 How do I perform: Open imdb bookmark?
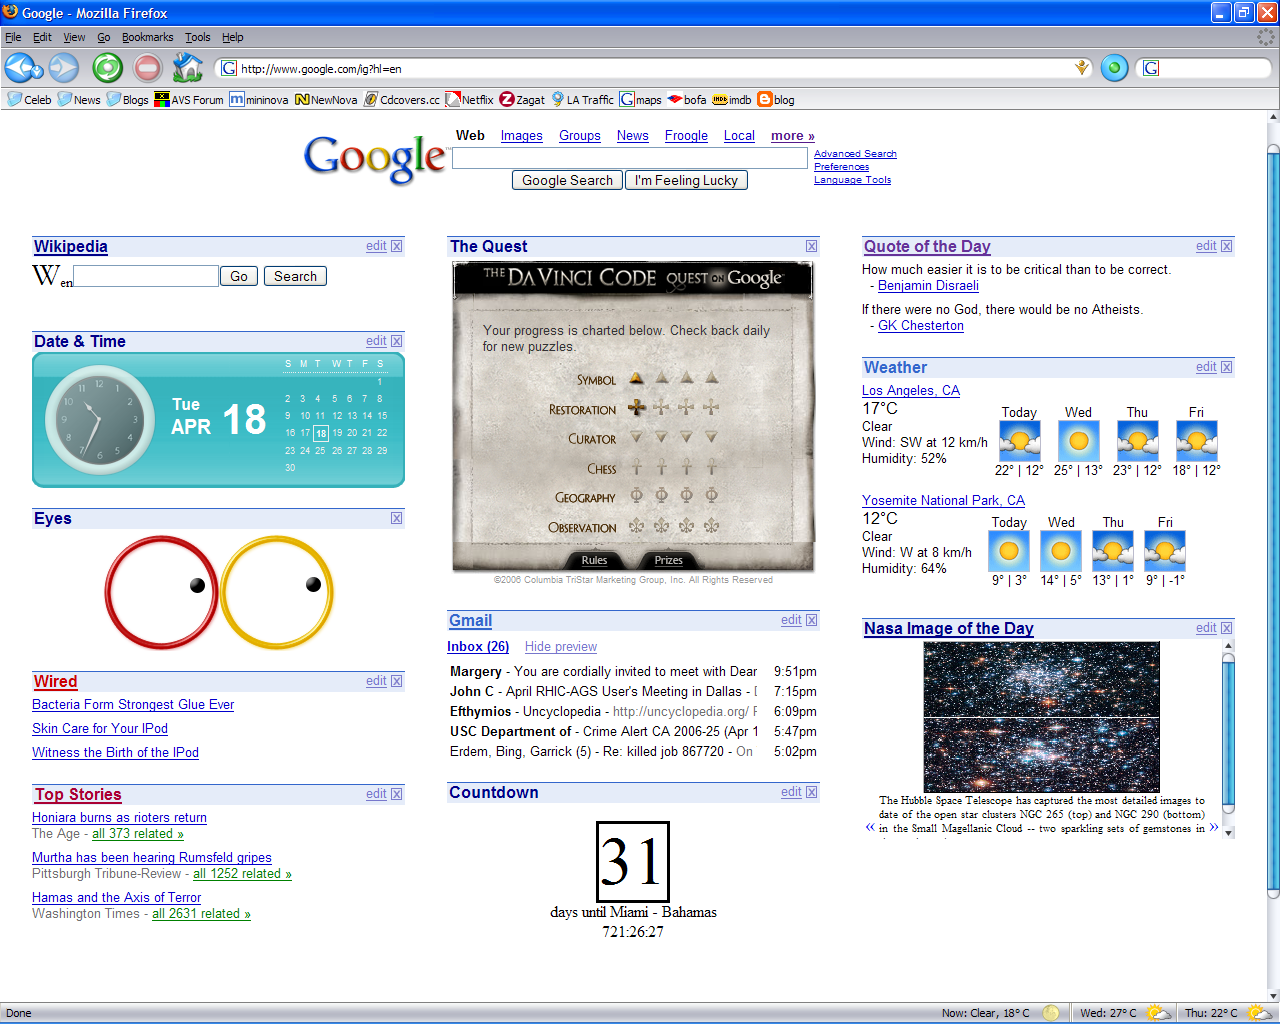tap(732, 99)
